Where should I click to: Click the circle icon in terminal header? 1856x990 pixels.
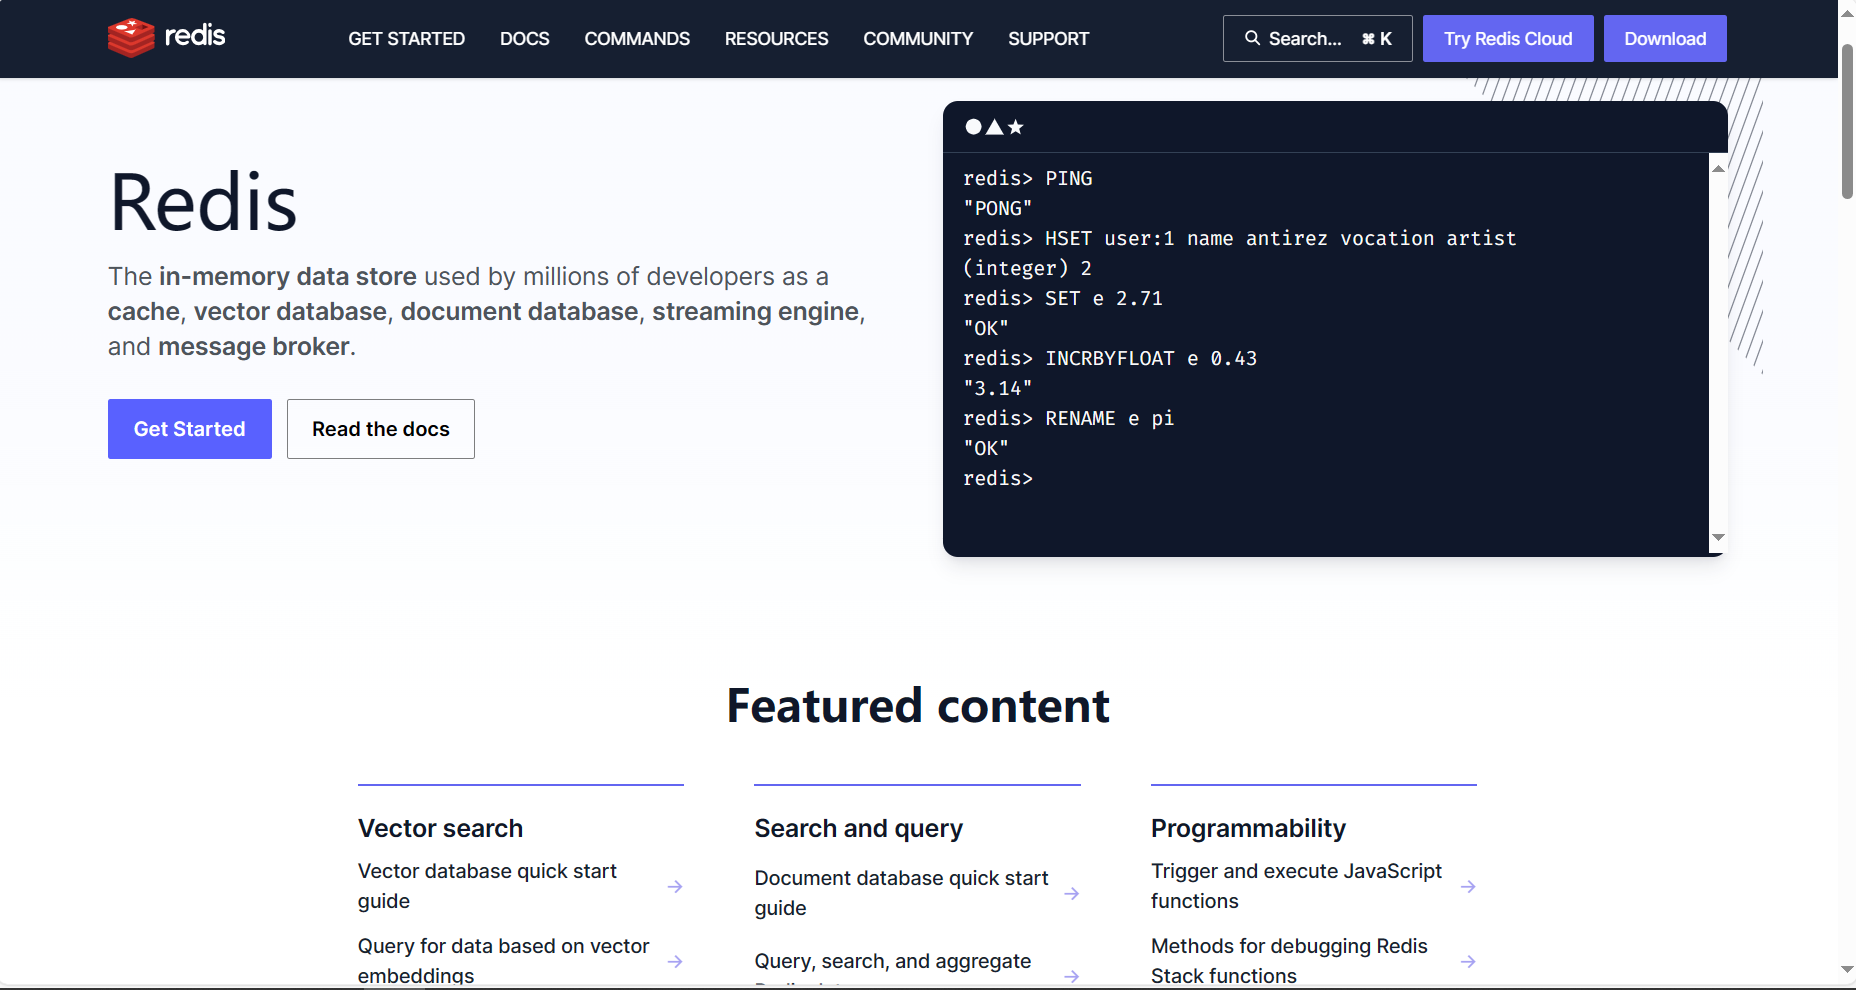(x=973, y=127)
